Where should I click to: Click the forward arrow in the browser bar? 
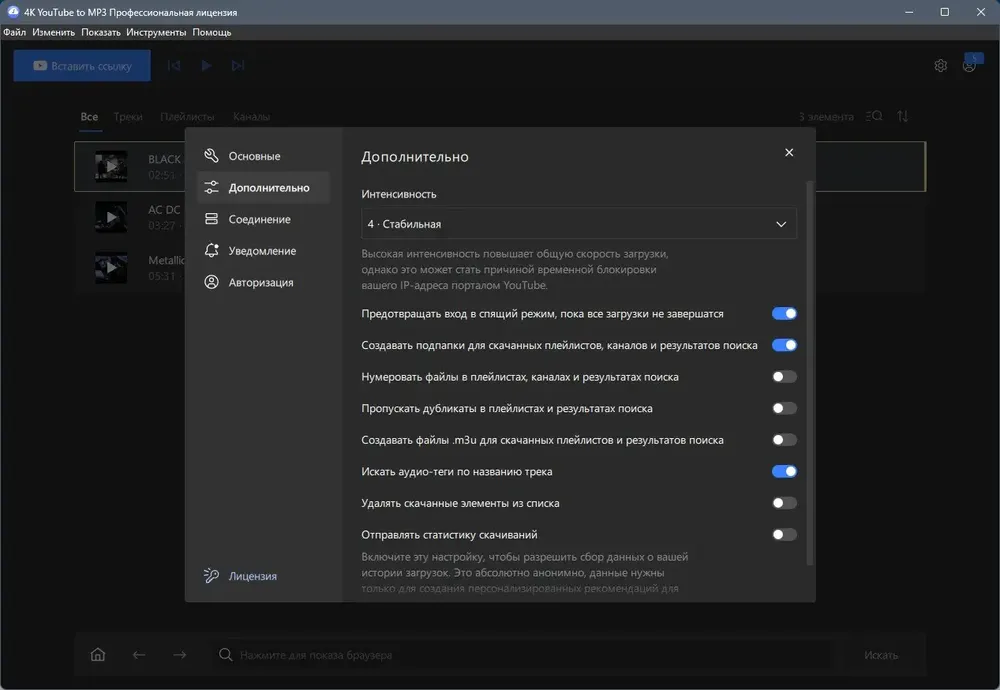180,655
